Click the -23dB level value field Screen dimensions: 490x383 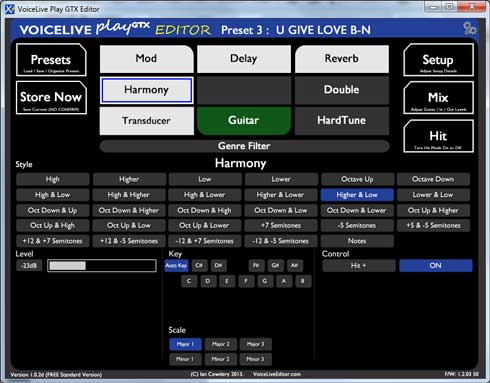click(29, 266)
